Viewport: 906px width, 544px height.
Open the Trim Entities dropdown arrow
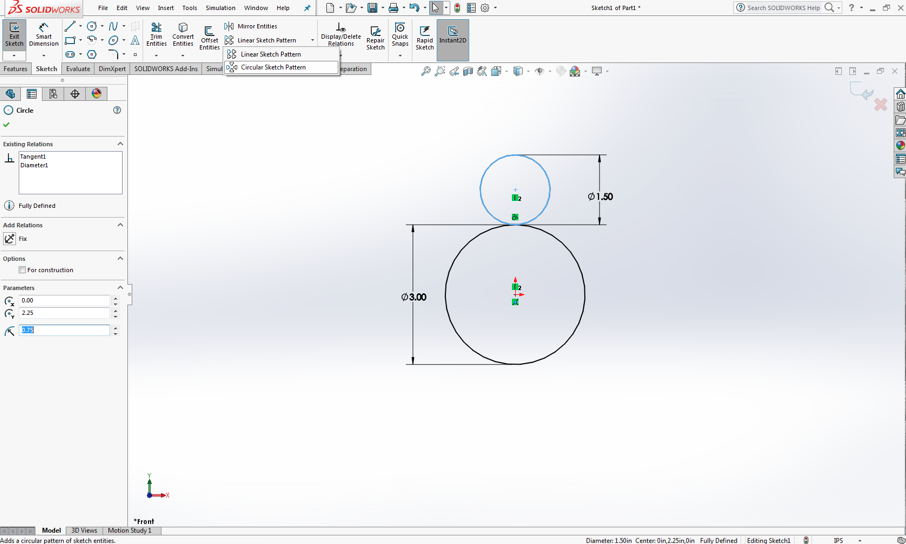pos(156,55)
